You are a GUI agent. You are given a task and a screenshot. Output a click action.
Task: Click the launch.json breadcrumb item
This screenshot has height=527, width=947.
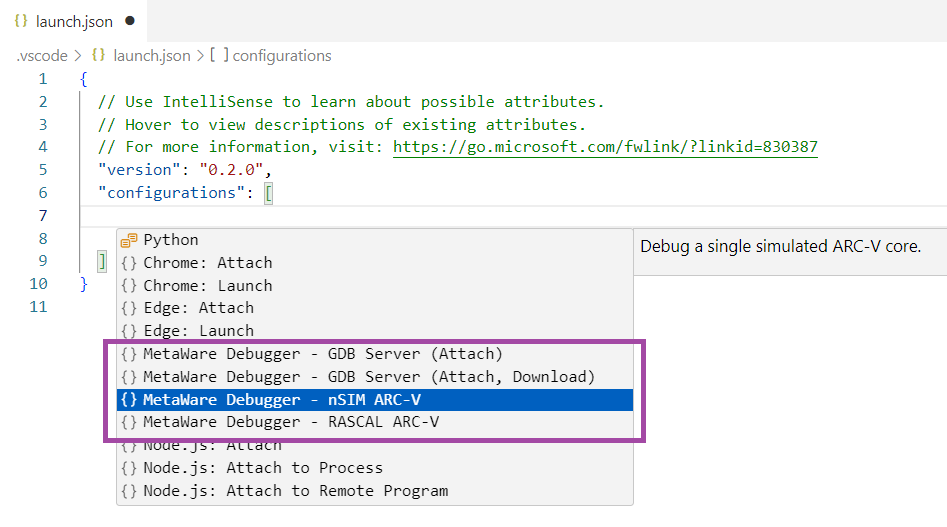coord(152,56)
